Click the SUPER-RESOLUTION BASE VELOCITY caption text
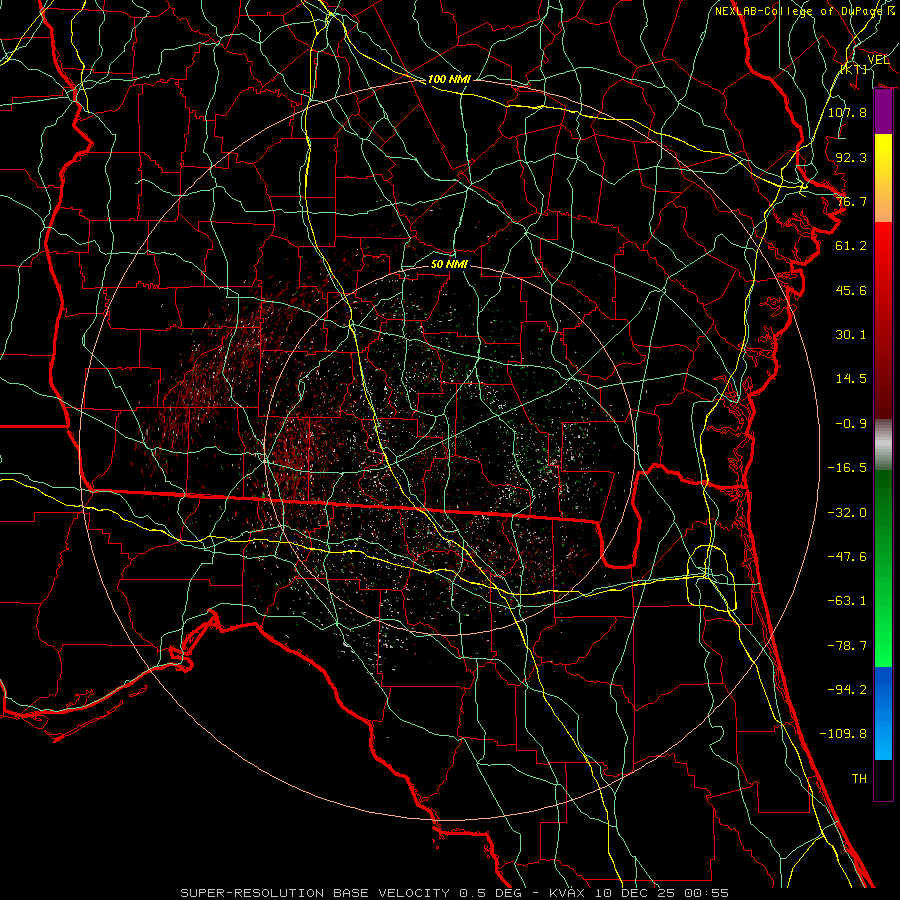Image resolution: width=900 pixels, height=900 pixels. tap(315, 893)
